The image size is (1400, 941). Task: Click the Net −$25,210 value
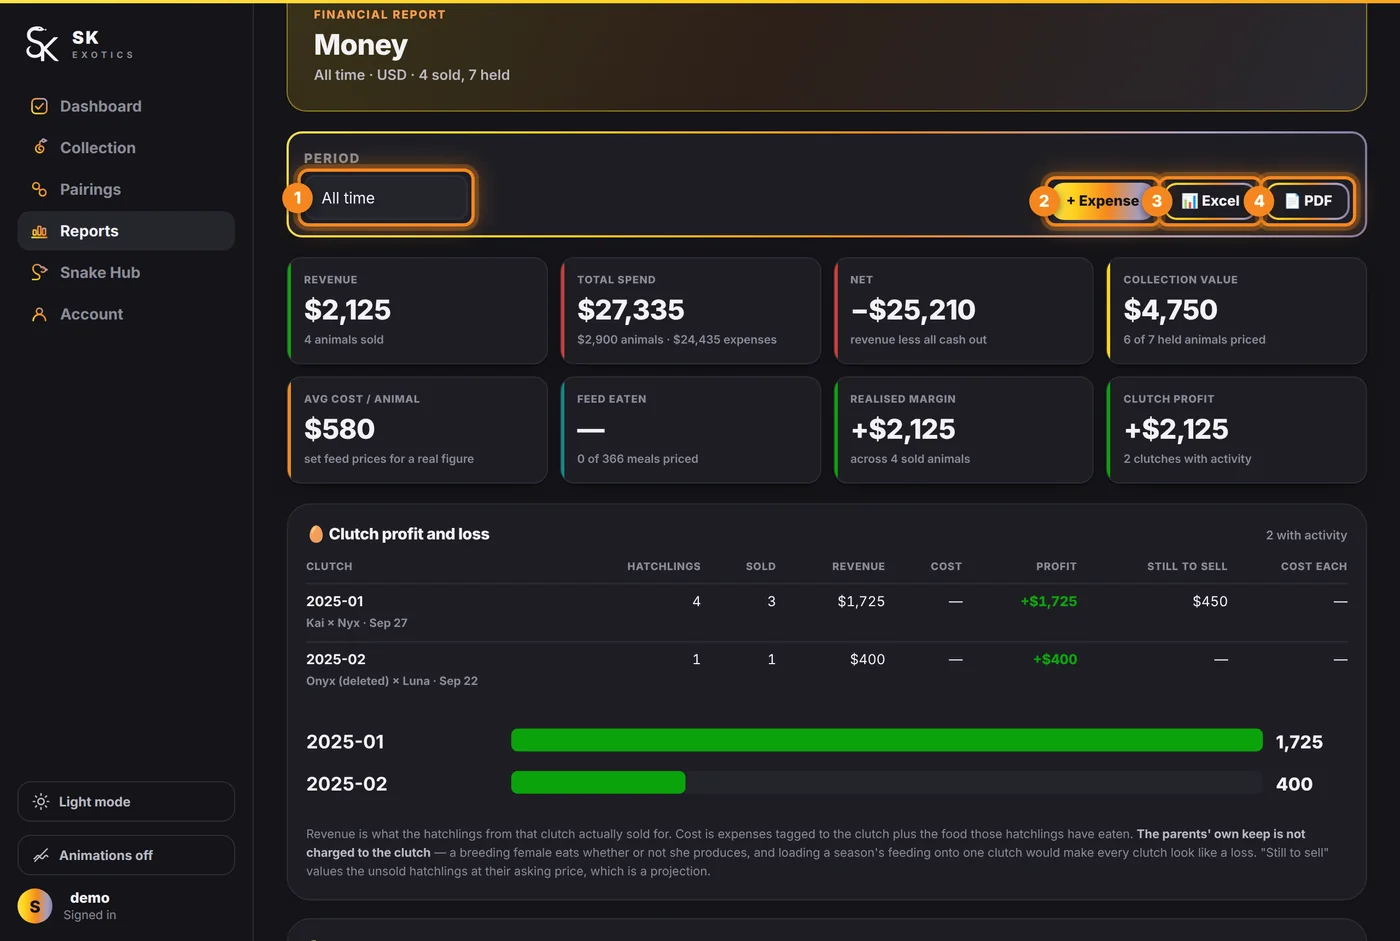click(x=913, y=310)
